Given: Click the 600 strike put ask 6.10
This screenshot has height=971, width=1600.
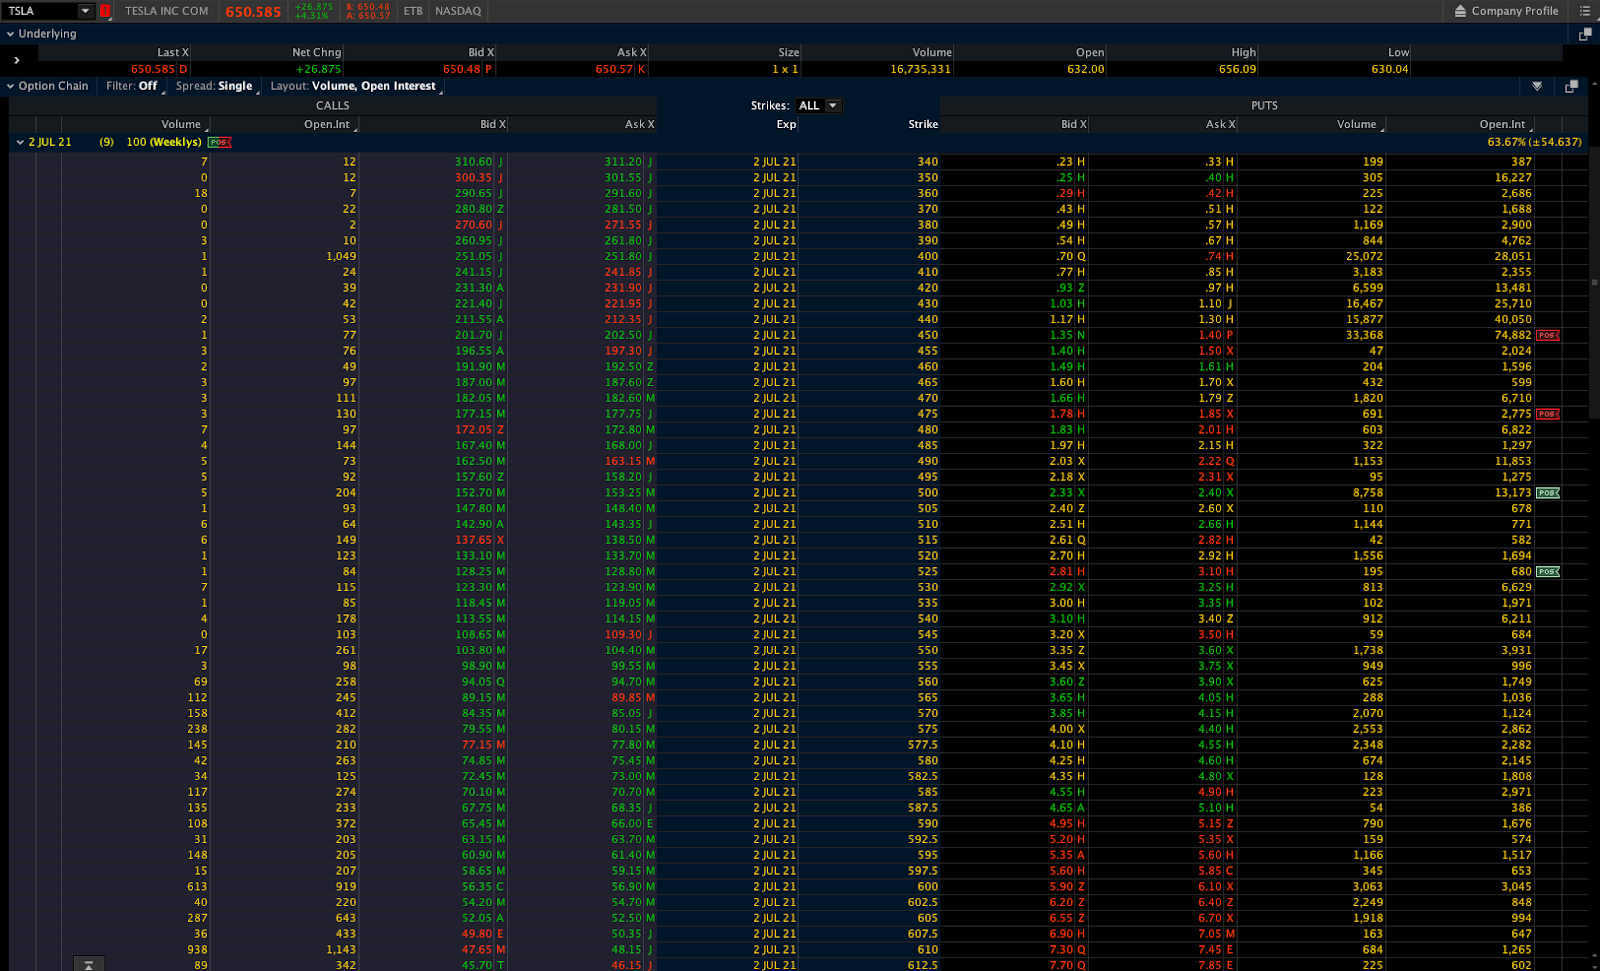Looking at the screenshot, I should pyautogui.click(x=1210, y=887).
